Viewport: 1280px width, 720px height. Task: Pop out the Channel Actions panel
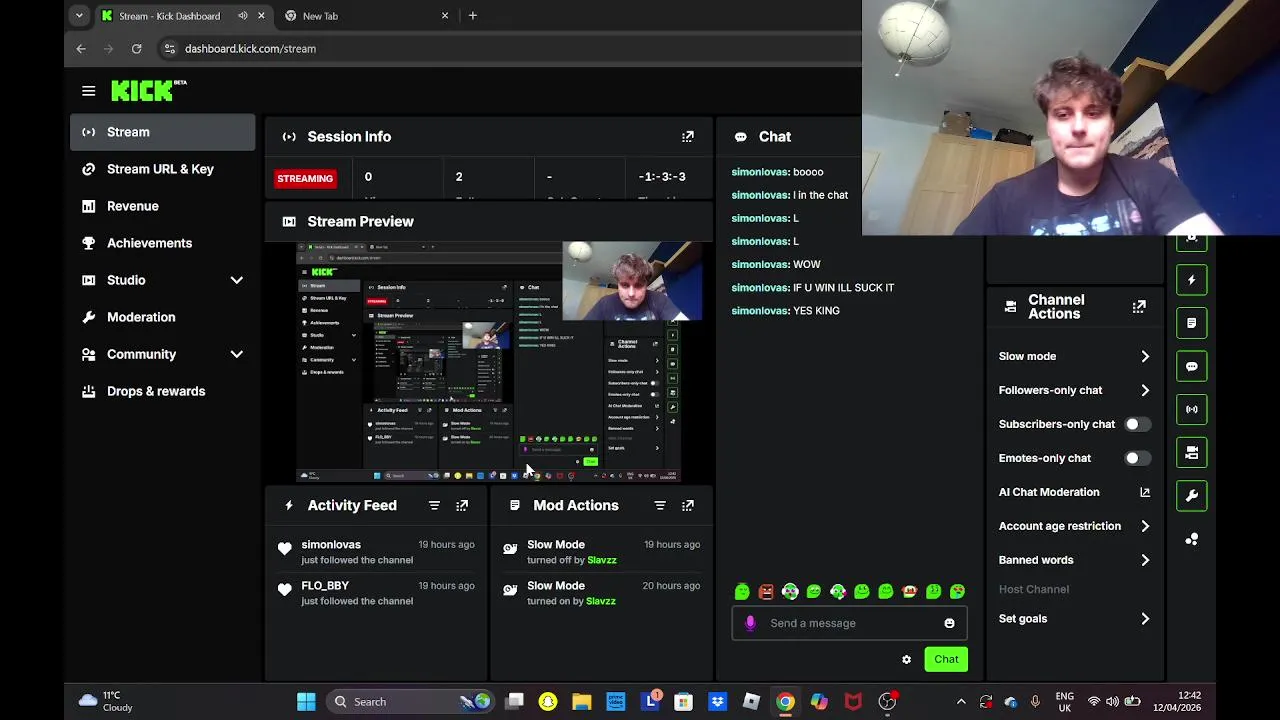tap(1139, 307)
